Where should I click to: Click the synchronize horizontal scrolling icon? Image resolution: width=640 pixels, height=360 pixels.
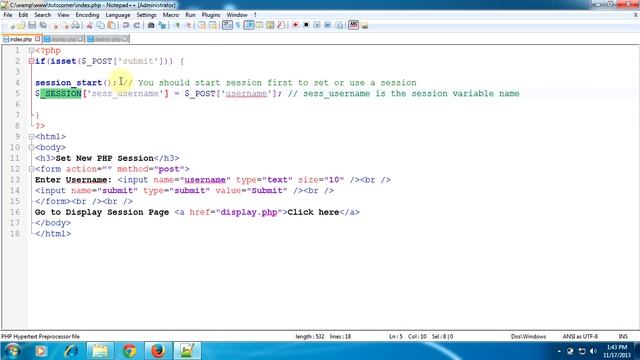tap(213, 25)
